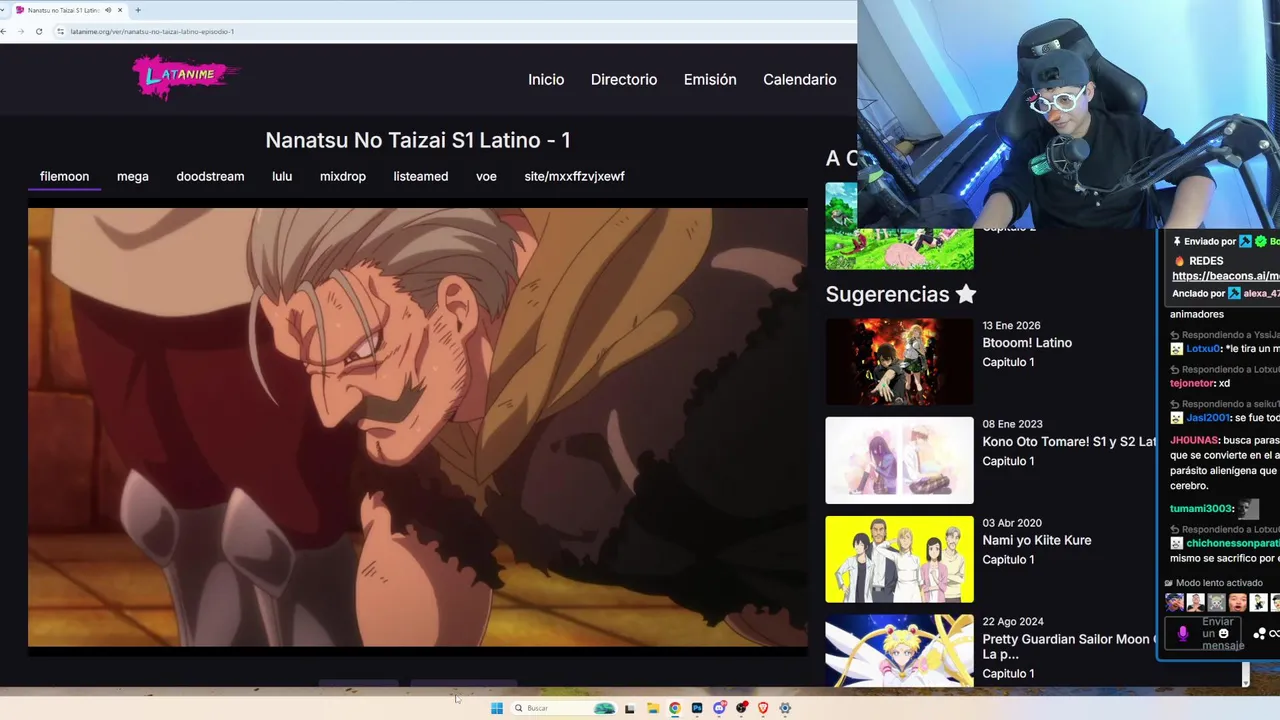Screen dimensions: 1280x720
Task: Open the beacons.ai link in the pinned chat message
Action: point(1225,276)
